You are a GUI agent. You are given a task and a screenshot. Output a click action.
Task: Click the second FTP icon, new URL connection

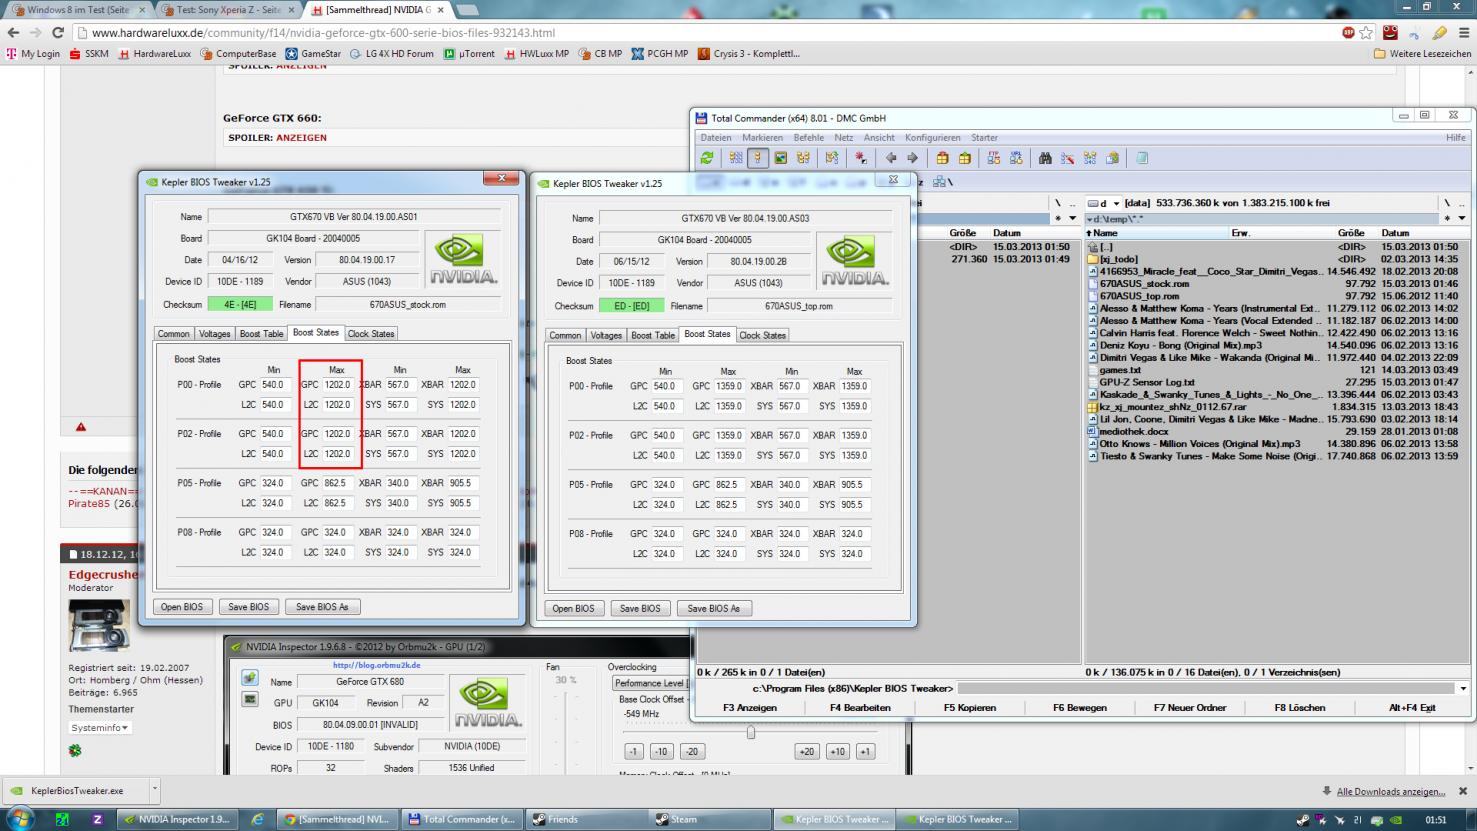(x=1016, y=158)
